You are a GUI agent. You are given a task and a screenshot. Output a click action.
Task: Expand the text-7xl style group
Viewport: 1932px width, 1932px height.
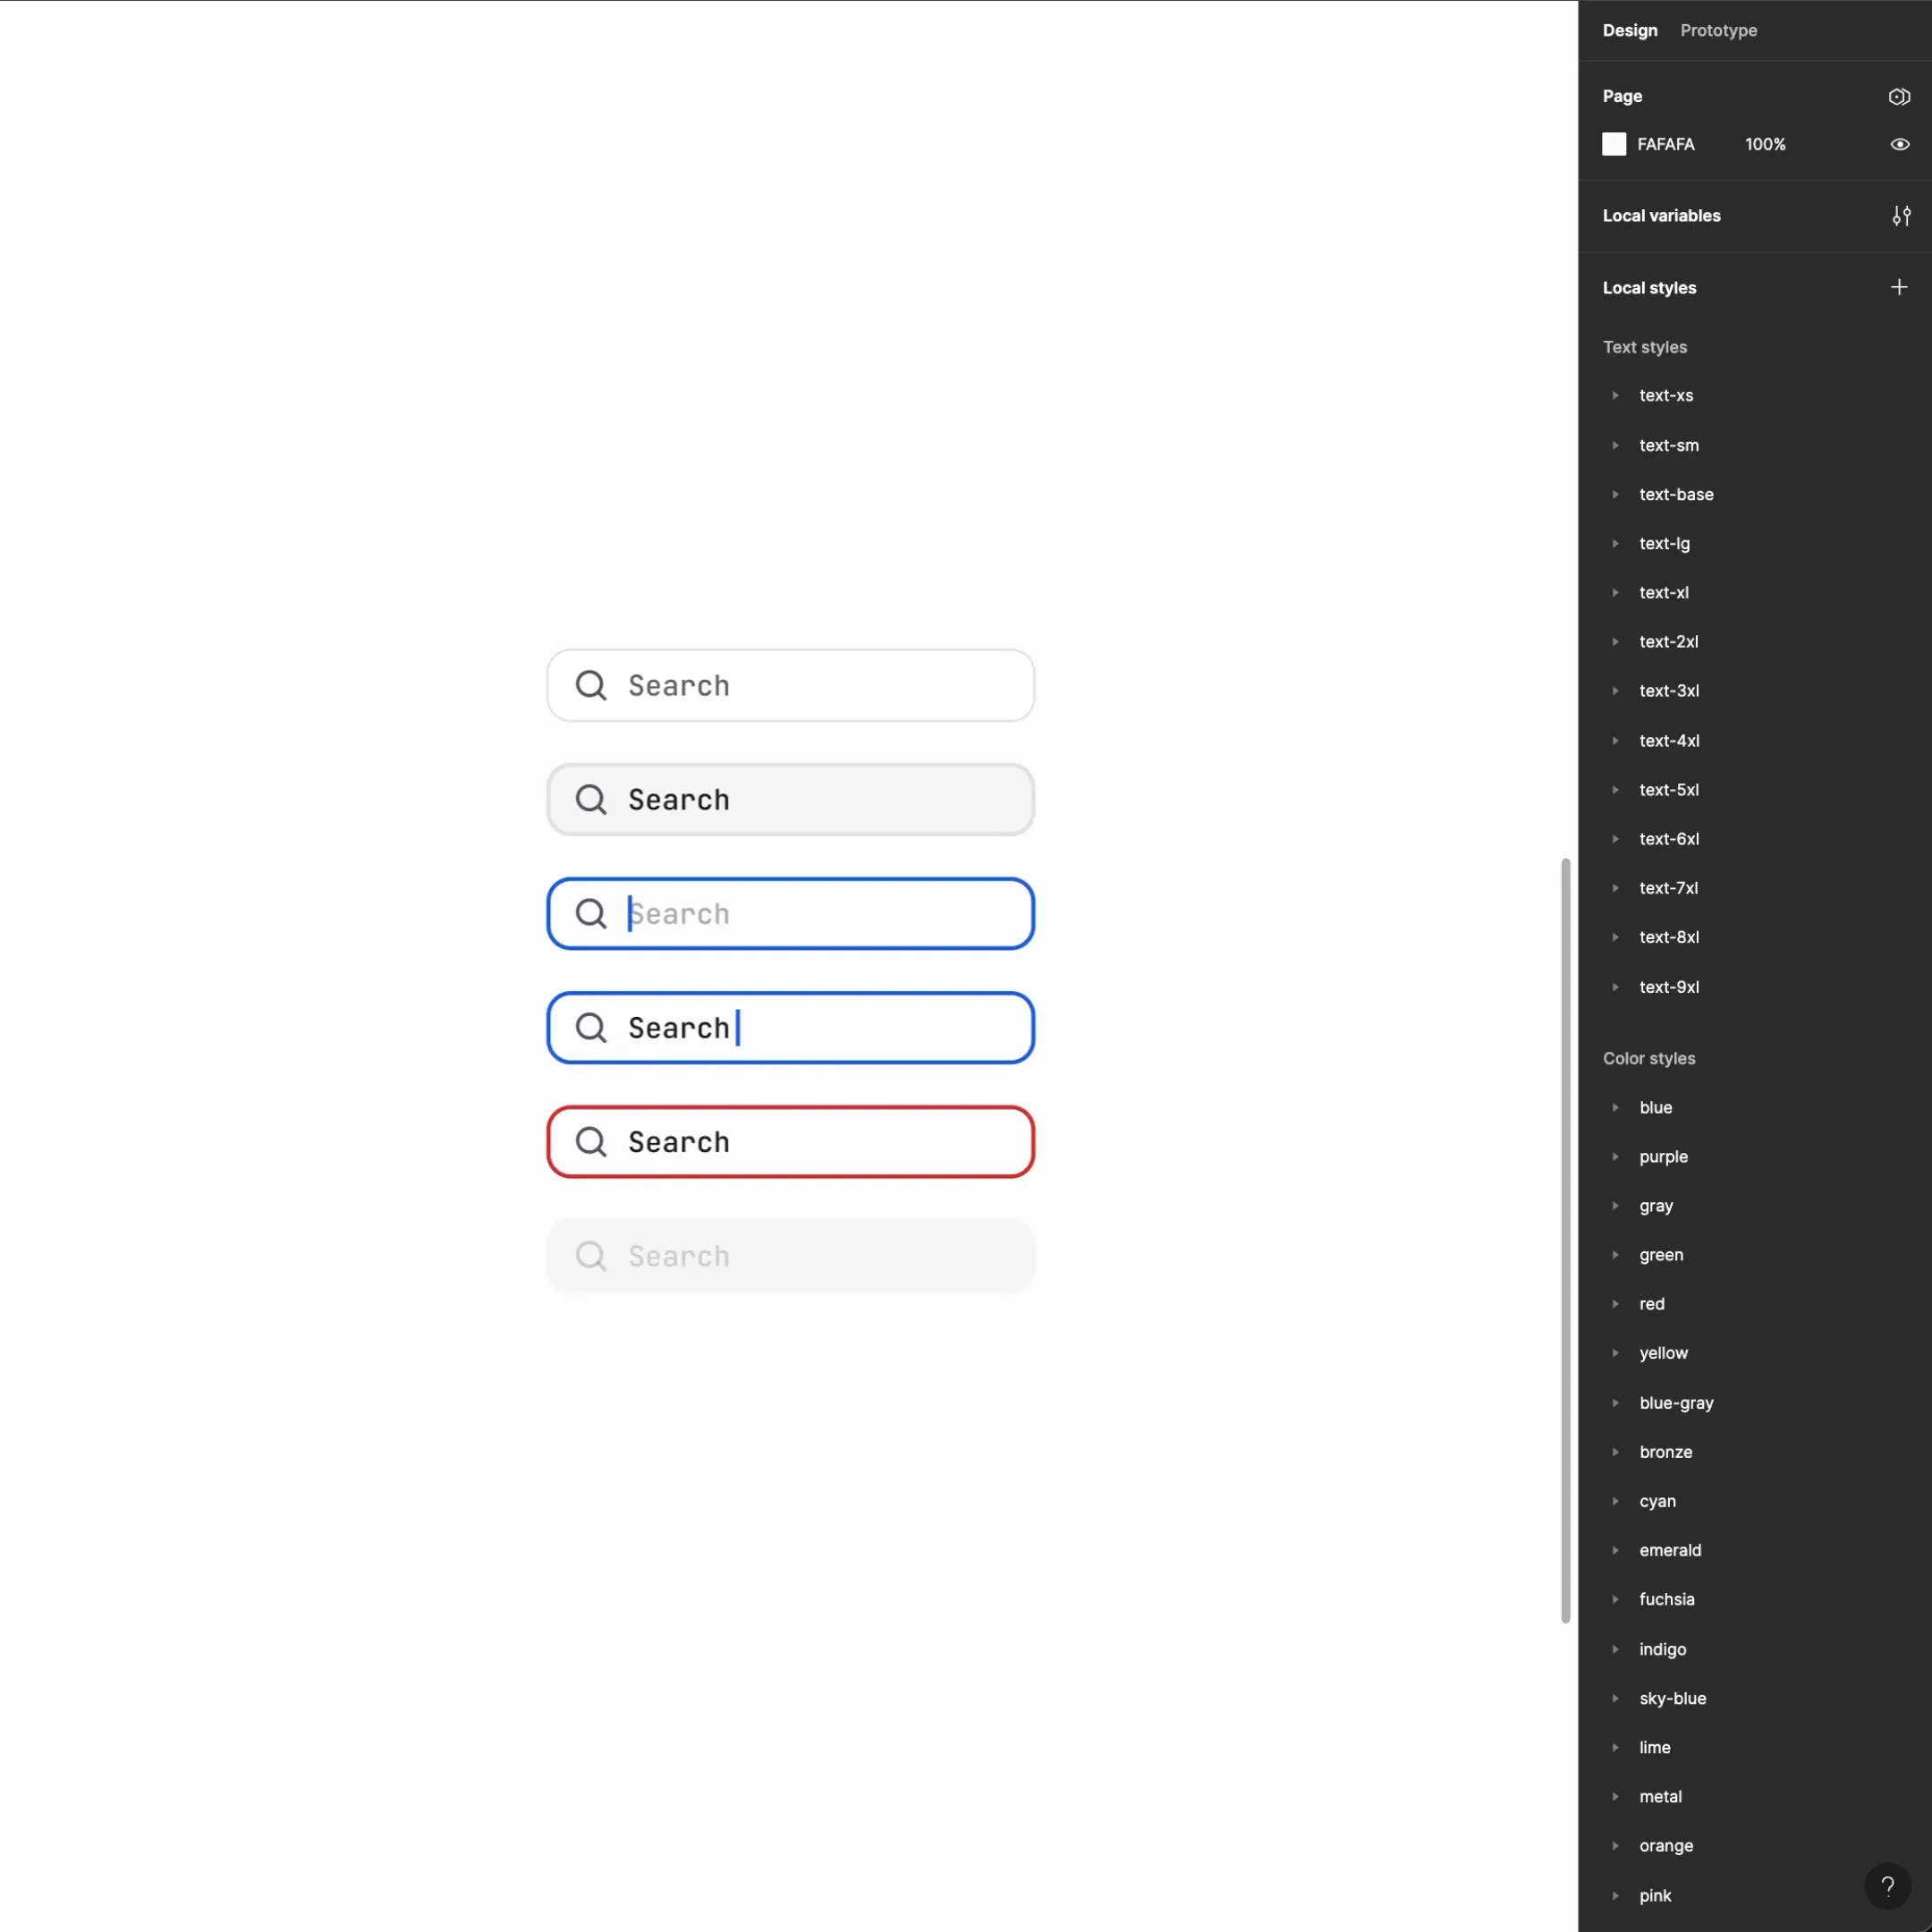tap(1615, 887)
